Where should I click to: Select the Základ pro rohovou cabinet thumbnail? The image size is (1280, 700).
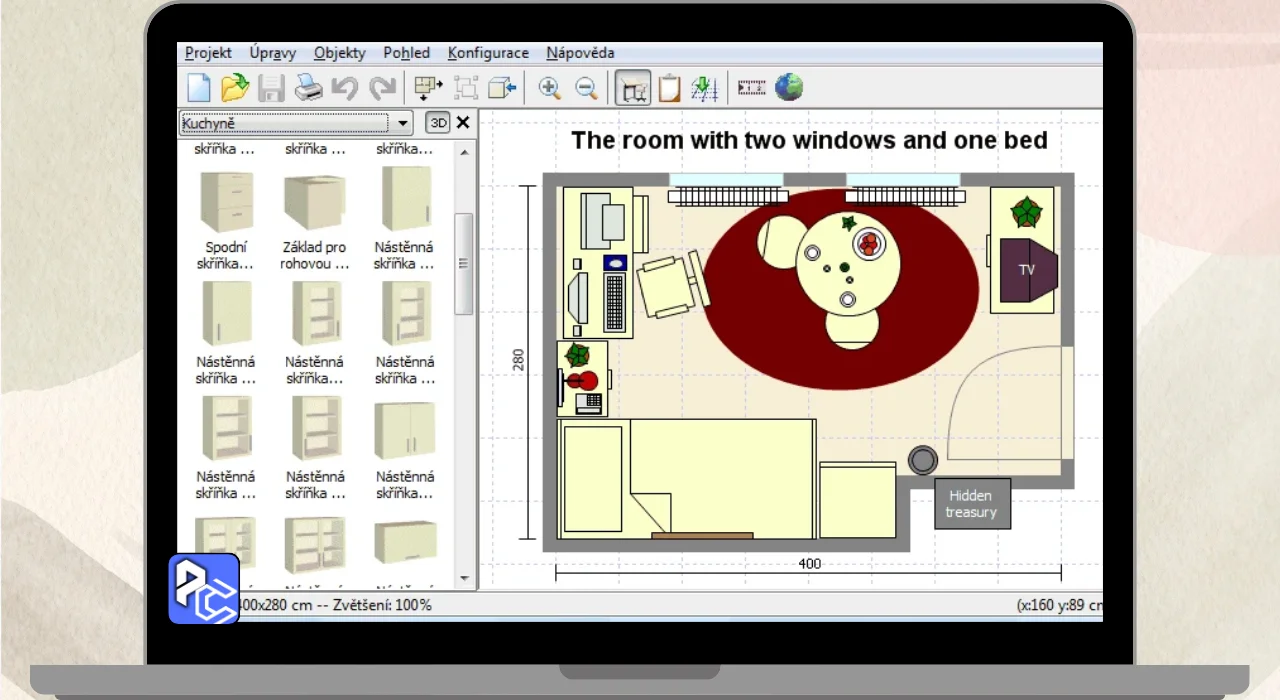[315, 202]
